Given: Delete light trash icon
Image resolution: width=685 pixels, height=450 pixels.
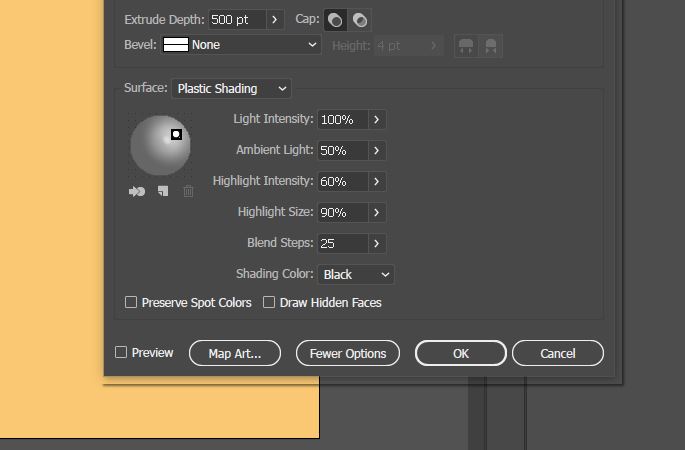Looking at the screenshot, I should [188, 191].
